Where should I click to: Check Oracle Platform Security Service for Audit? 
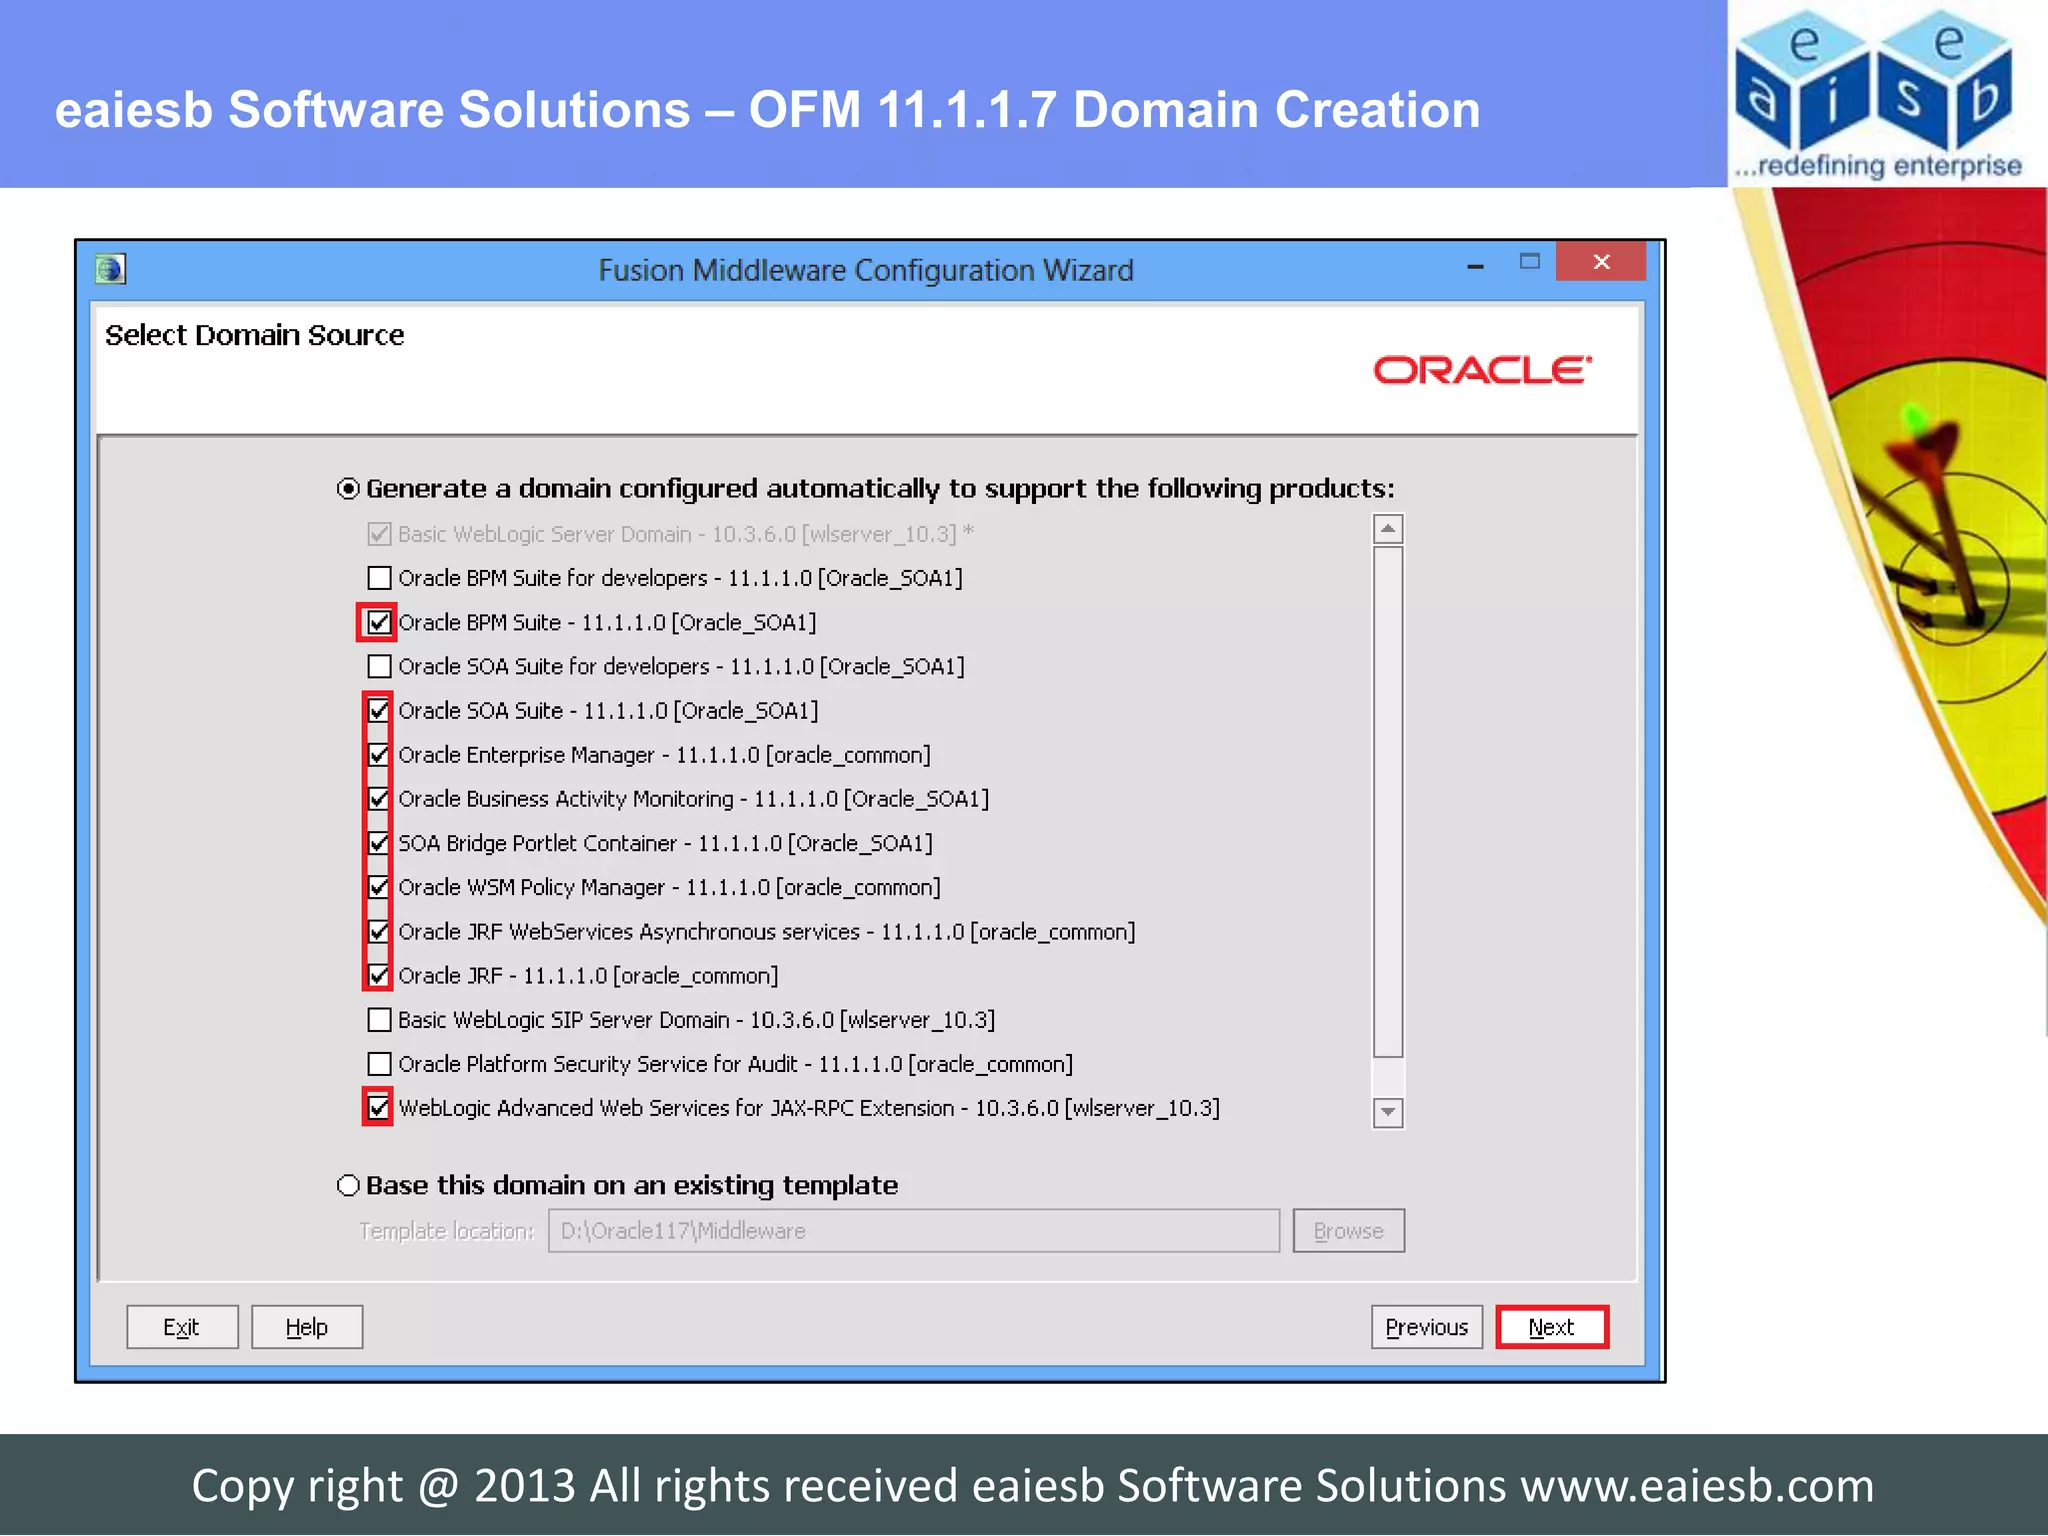pyautogui.click(x=379, y=1064)
